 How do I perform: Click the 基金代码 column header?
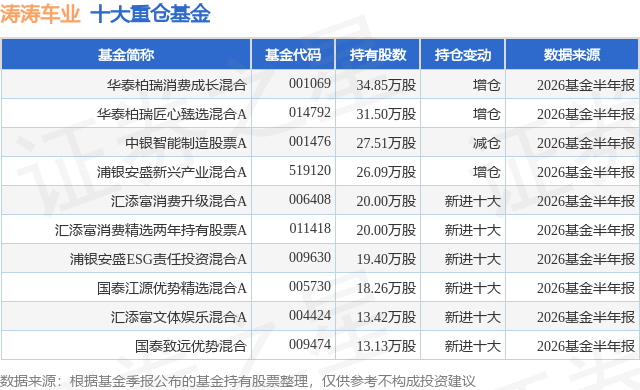293,55
